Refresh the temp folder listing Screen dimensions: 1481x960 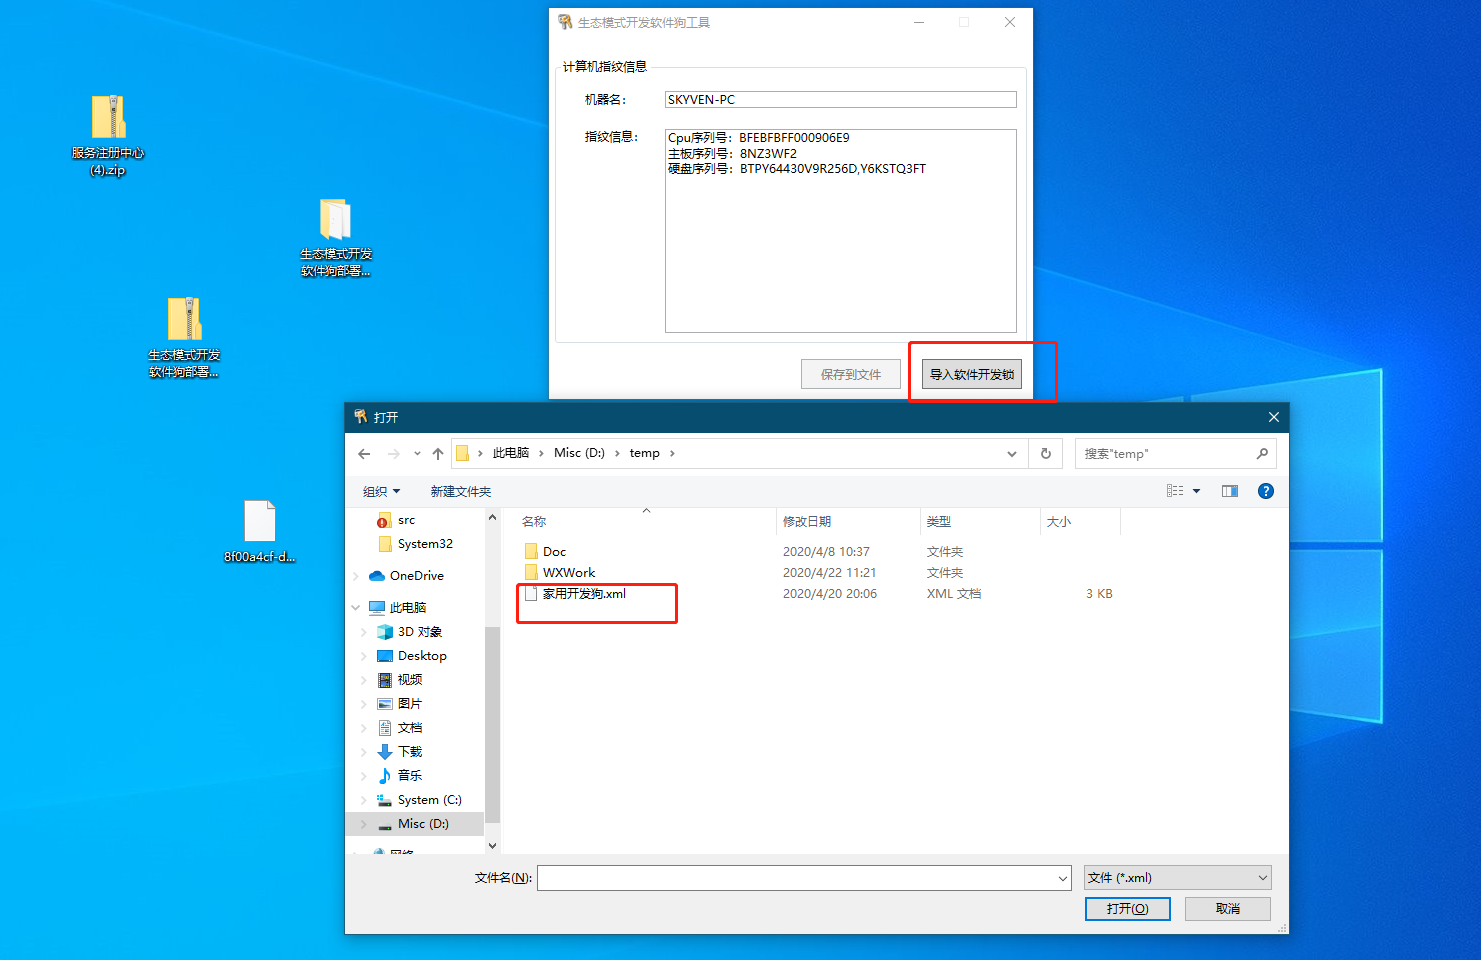click(x=1046, y=454)
